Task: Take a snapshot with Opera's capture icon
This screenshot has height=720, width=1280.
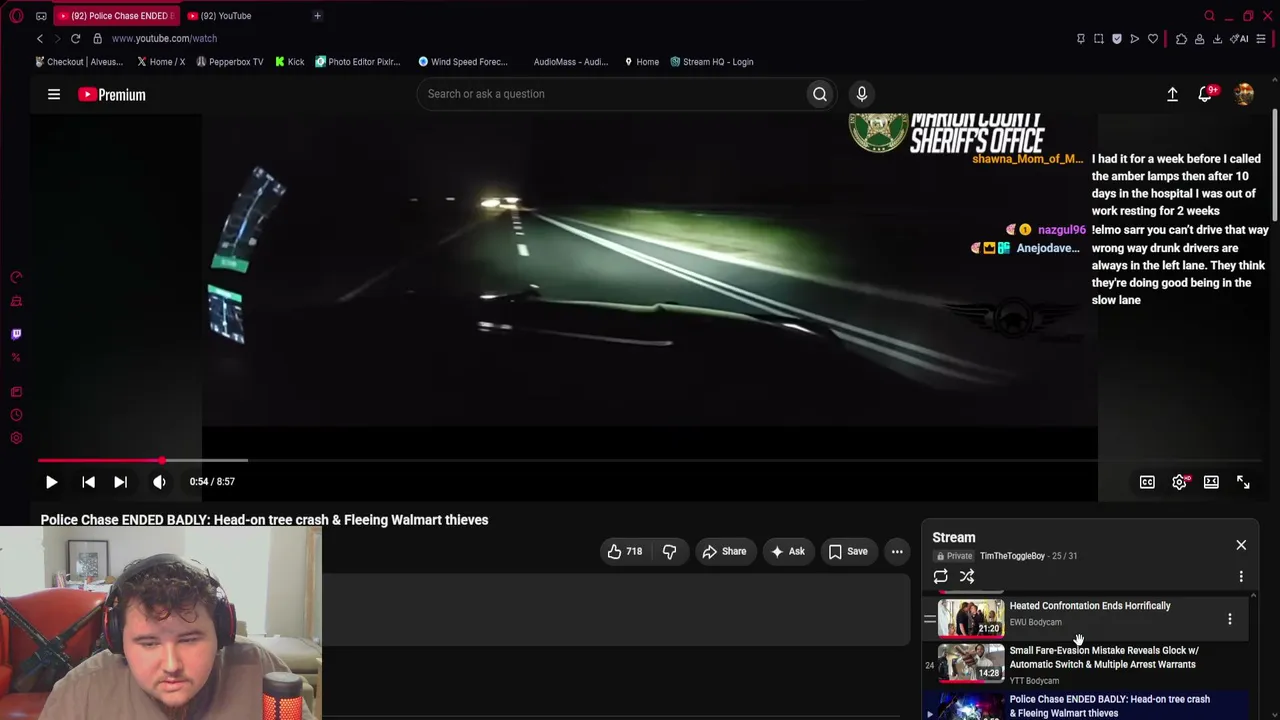Action: tap(1098, 39)
